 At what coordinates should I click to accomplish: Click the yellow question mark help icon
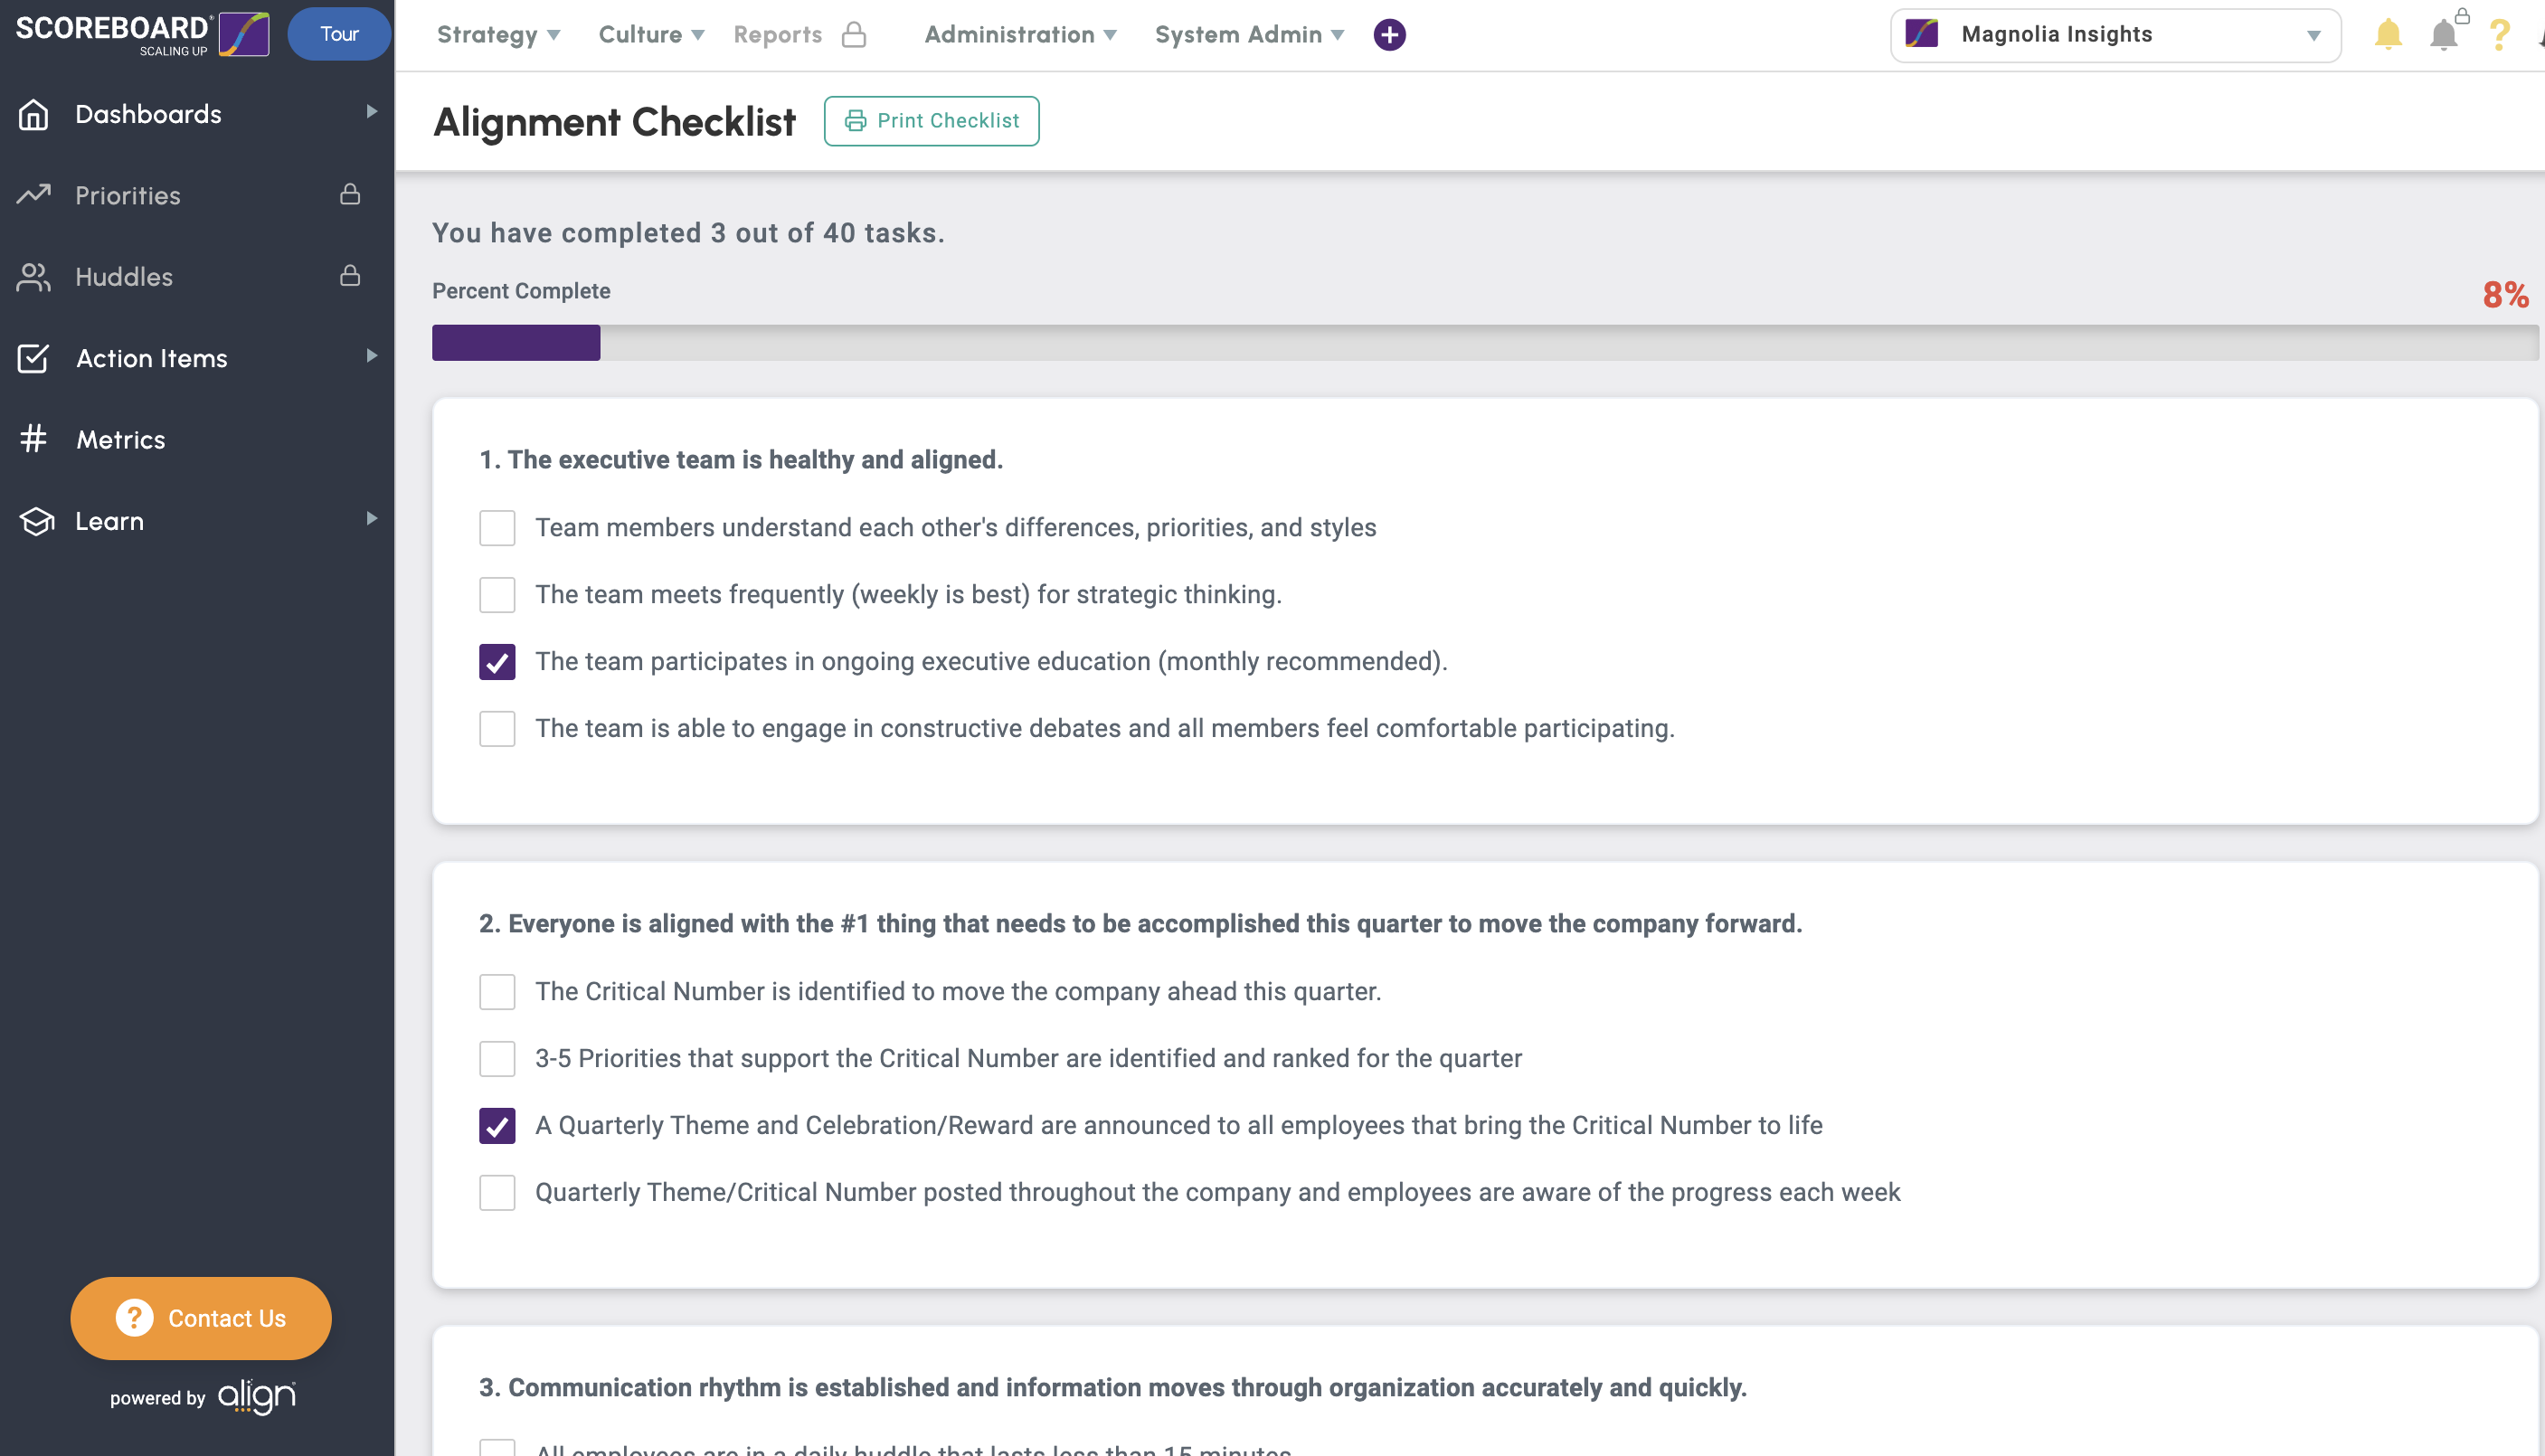coord(2499,35)
